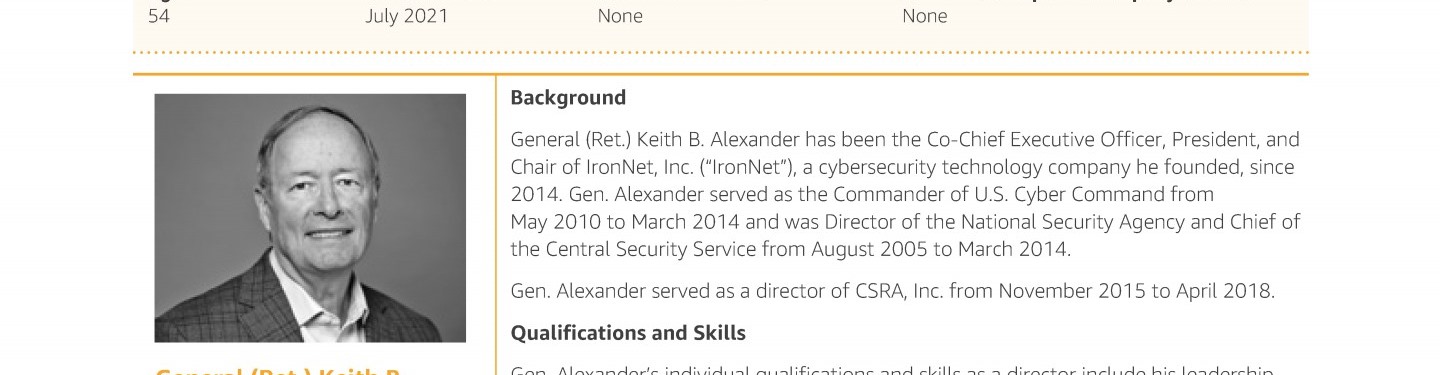Viewport: 1440px width, 375px height.
Task: Select the Background section heading
Action: pos(568,98)
